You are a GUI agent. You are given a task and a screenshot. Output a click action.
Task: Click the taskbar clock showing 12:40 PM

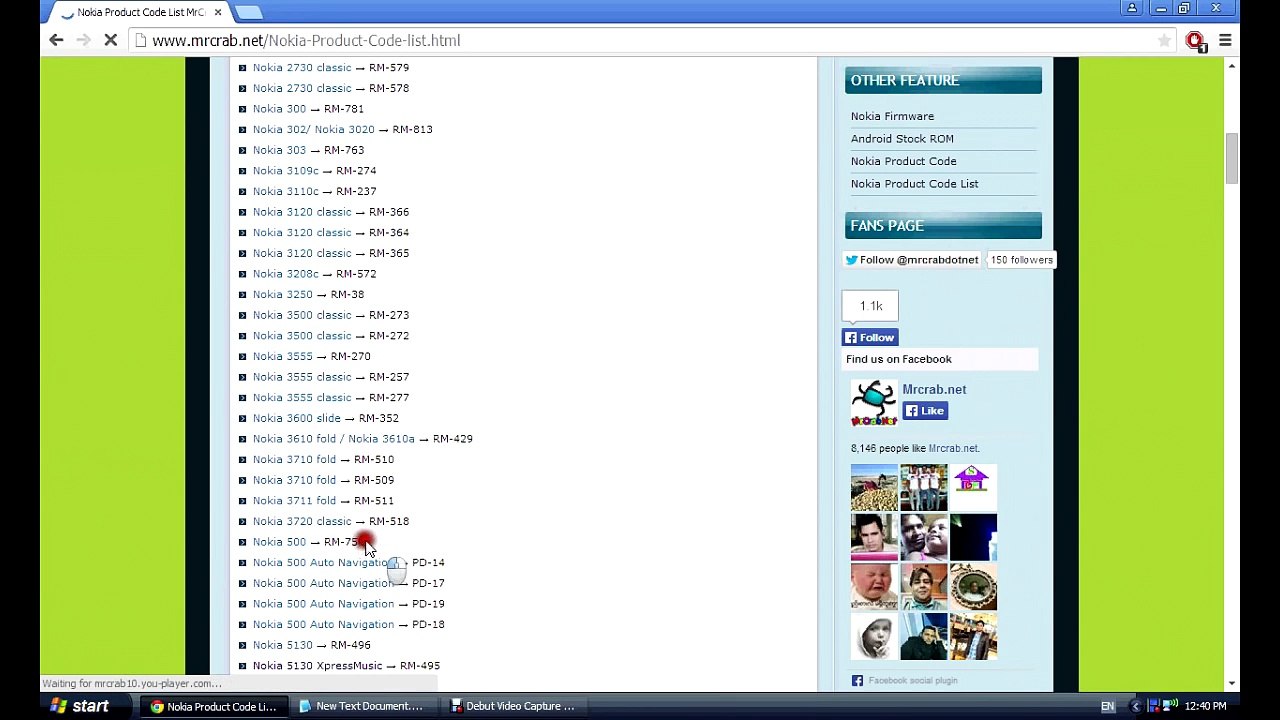[x=1205, y=707]
